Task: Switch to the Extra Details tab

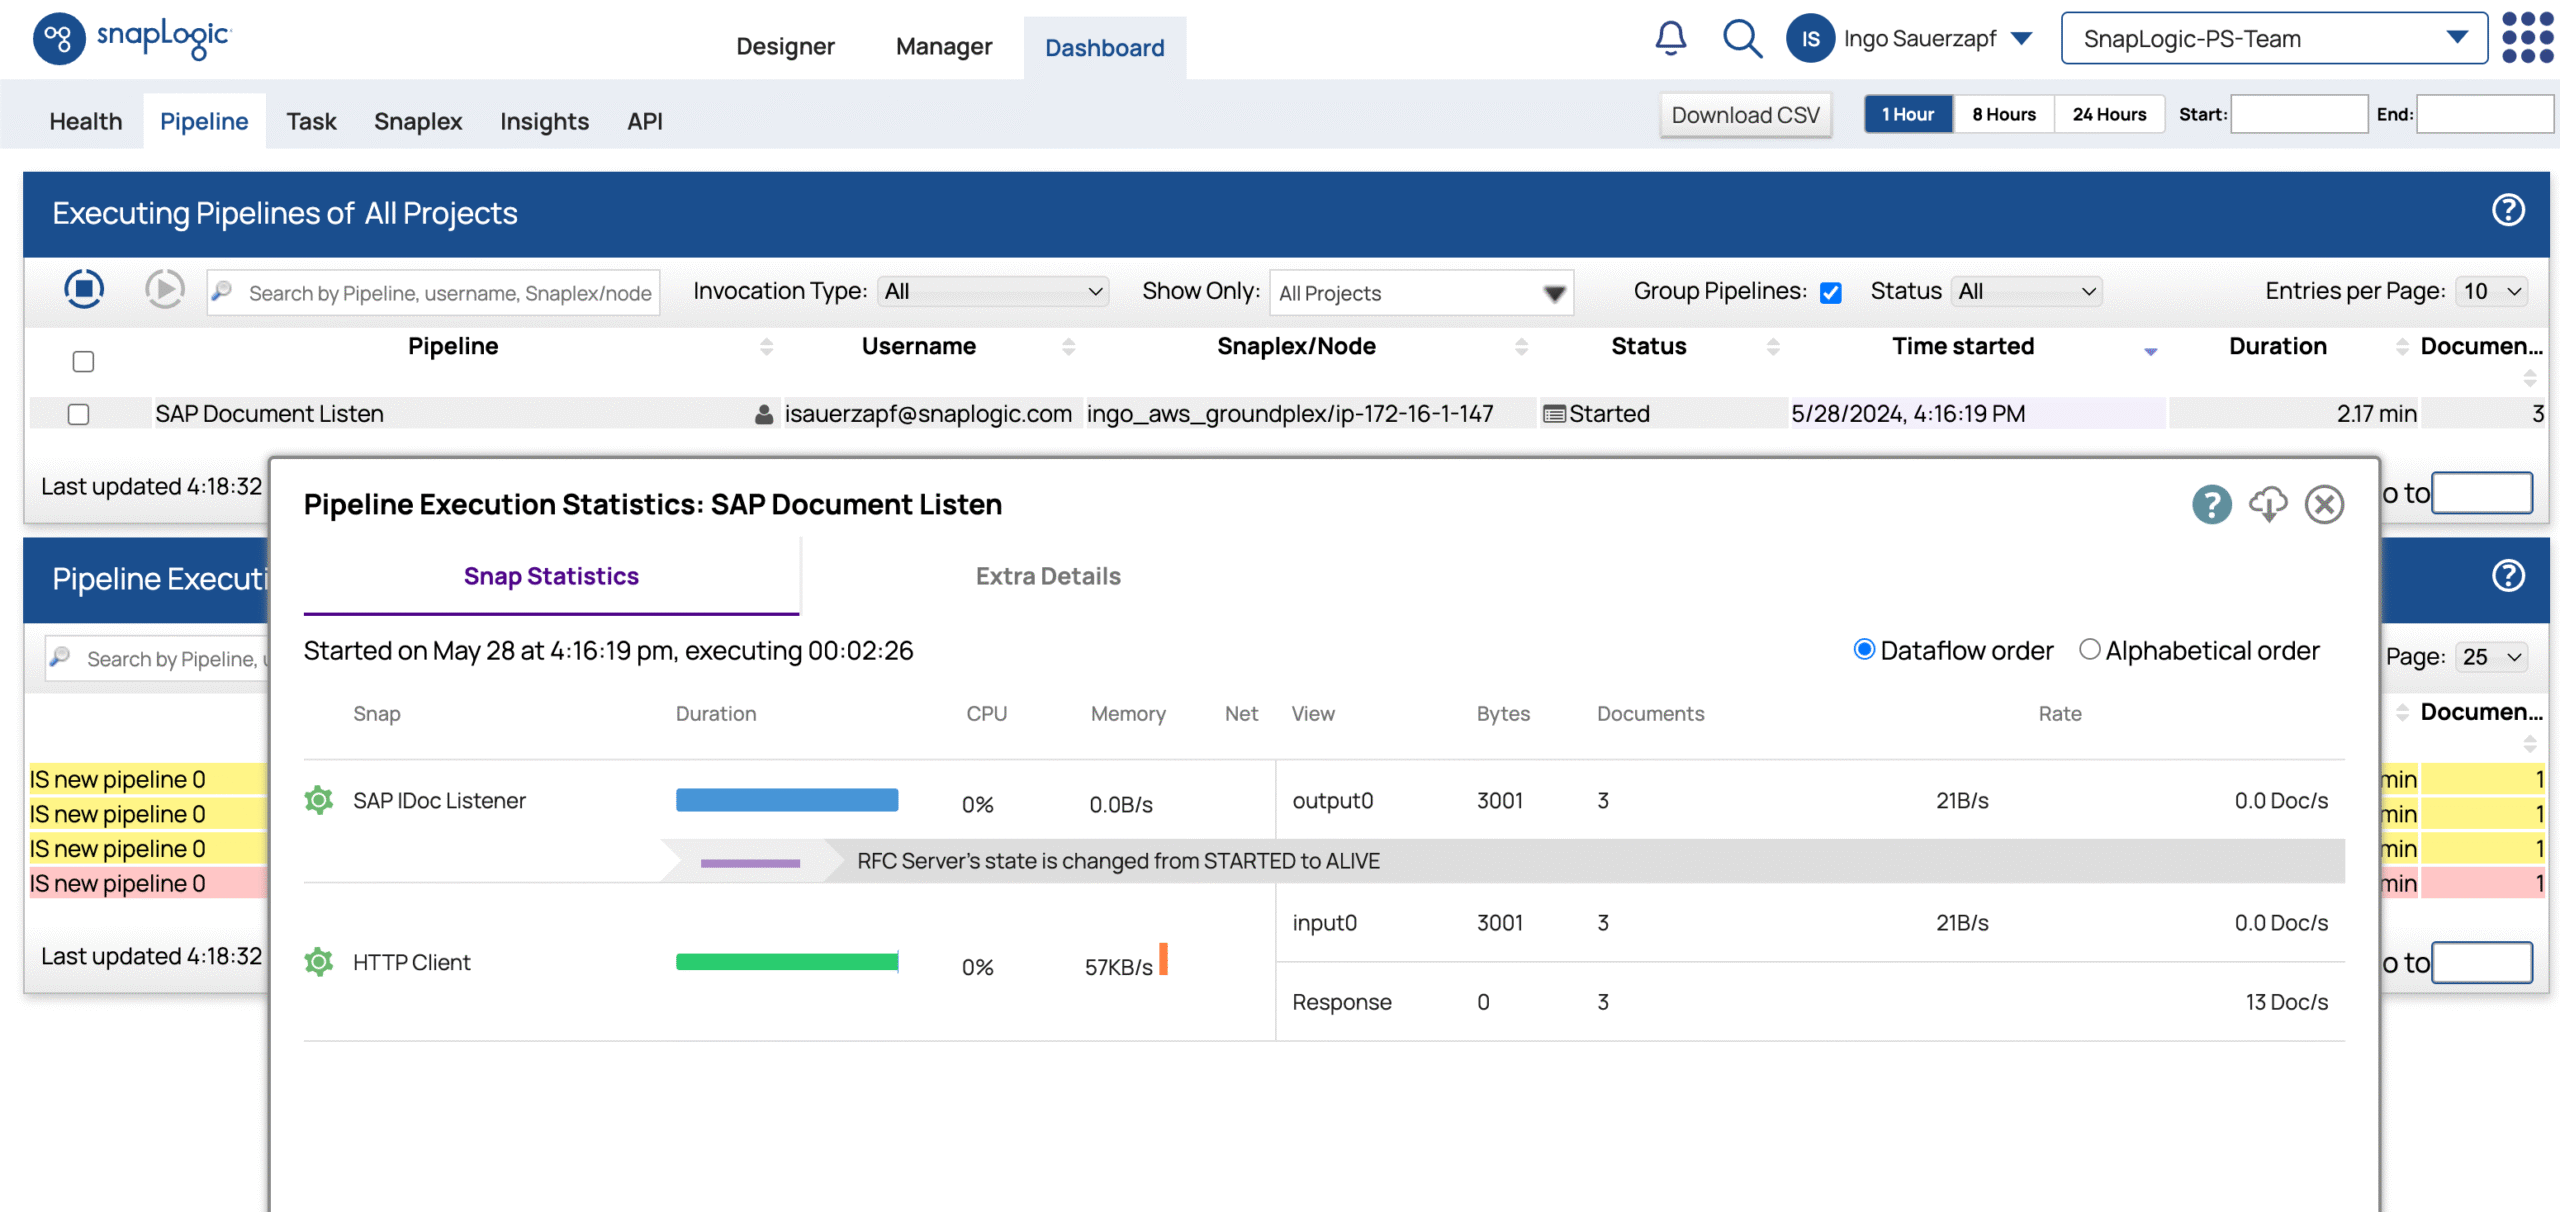Action: [x=1048, y=576]
